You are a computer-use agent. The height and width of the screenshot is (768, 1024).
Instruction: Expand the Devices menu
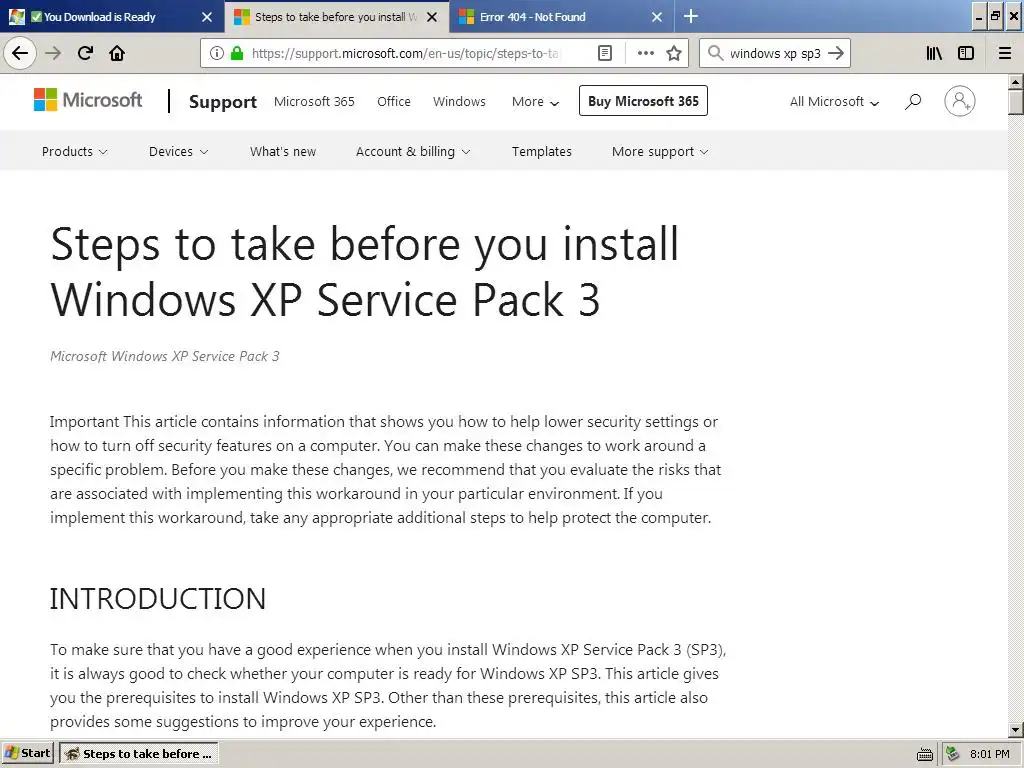coord(178,152)
